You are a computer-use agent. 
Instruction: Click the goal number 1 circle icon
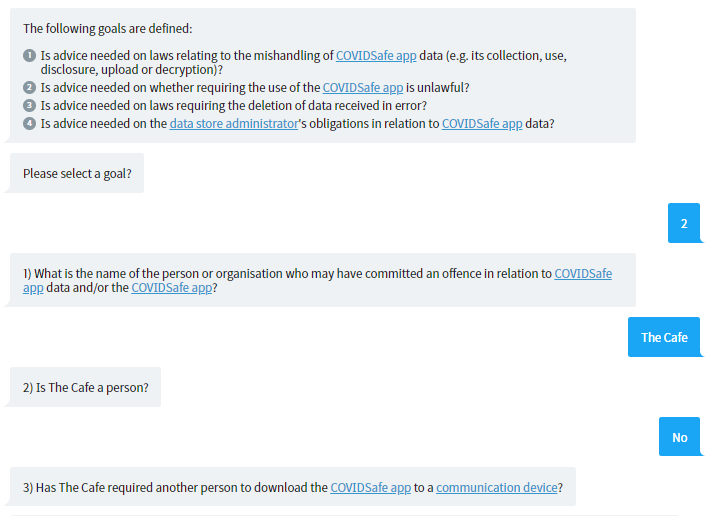point(29,56)
